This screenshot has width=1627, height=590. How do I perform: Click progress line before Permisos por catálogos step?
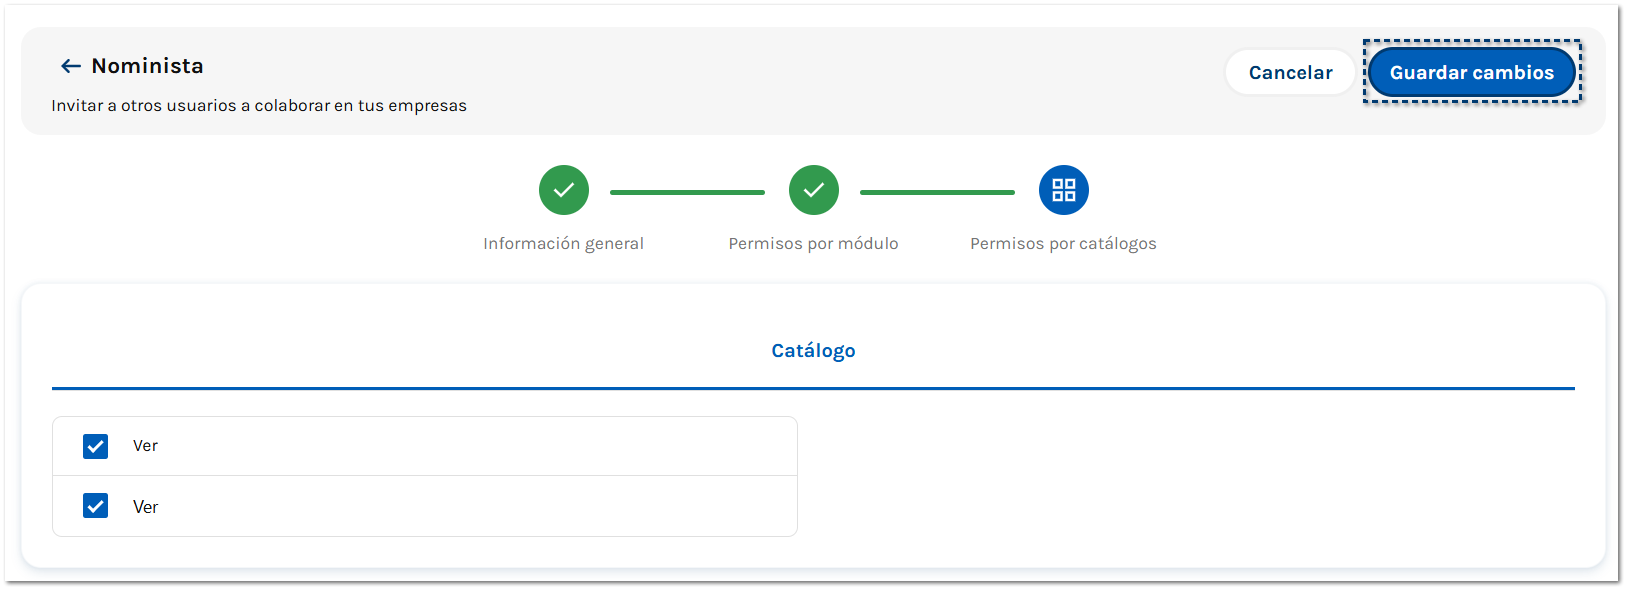[x=937, y=192]
